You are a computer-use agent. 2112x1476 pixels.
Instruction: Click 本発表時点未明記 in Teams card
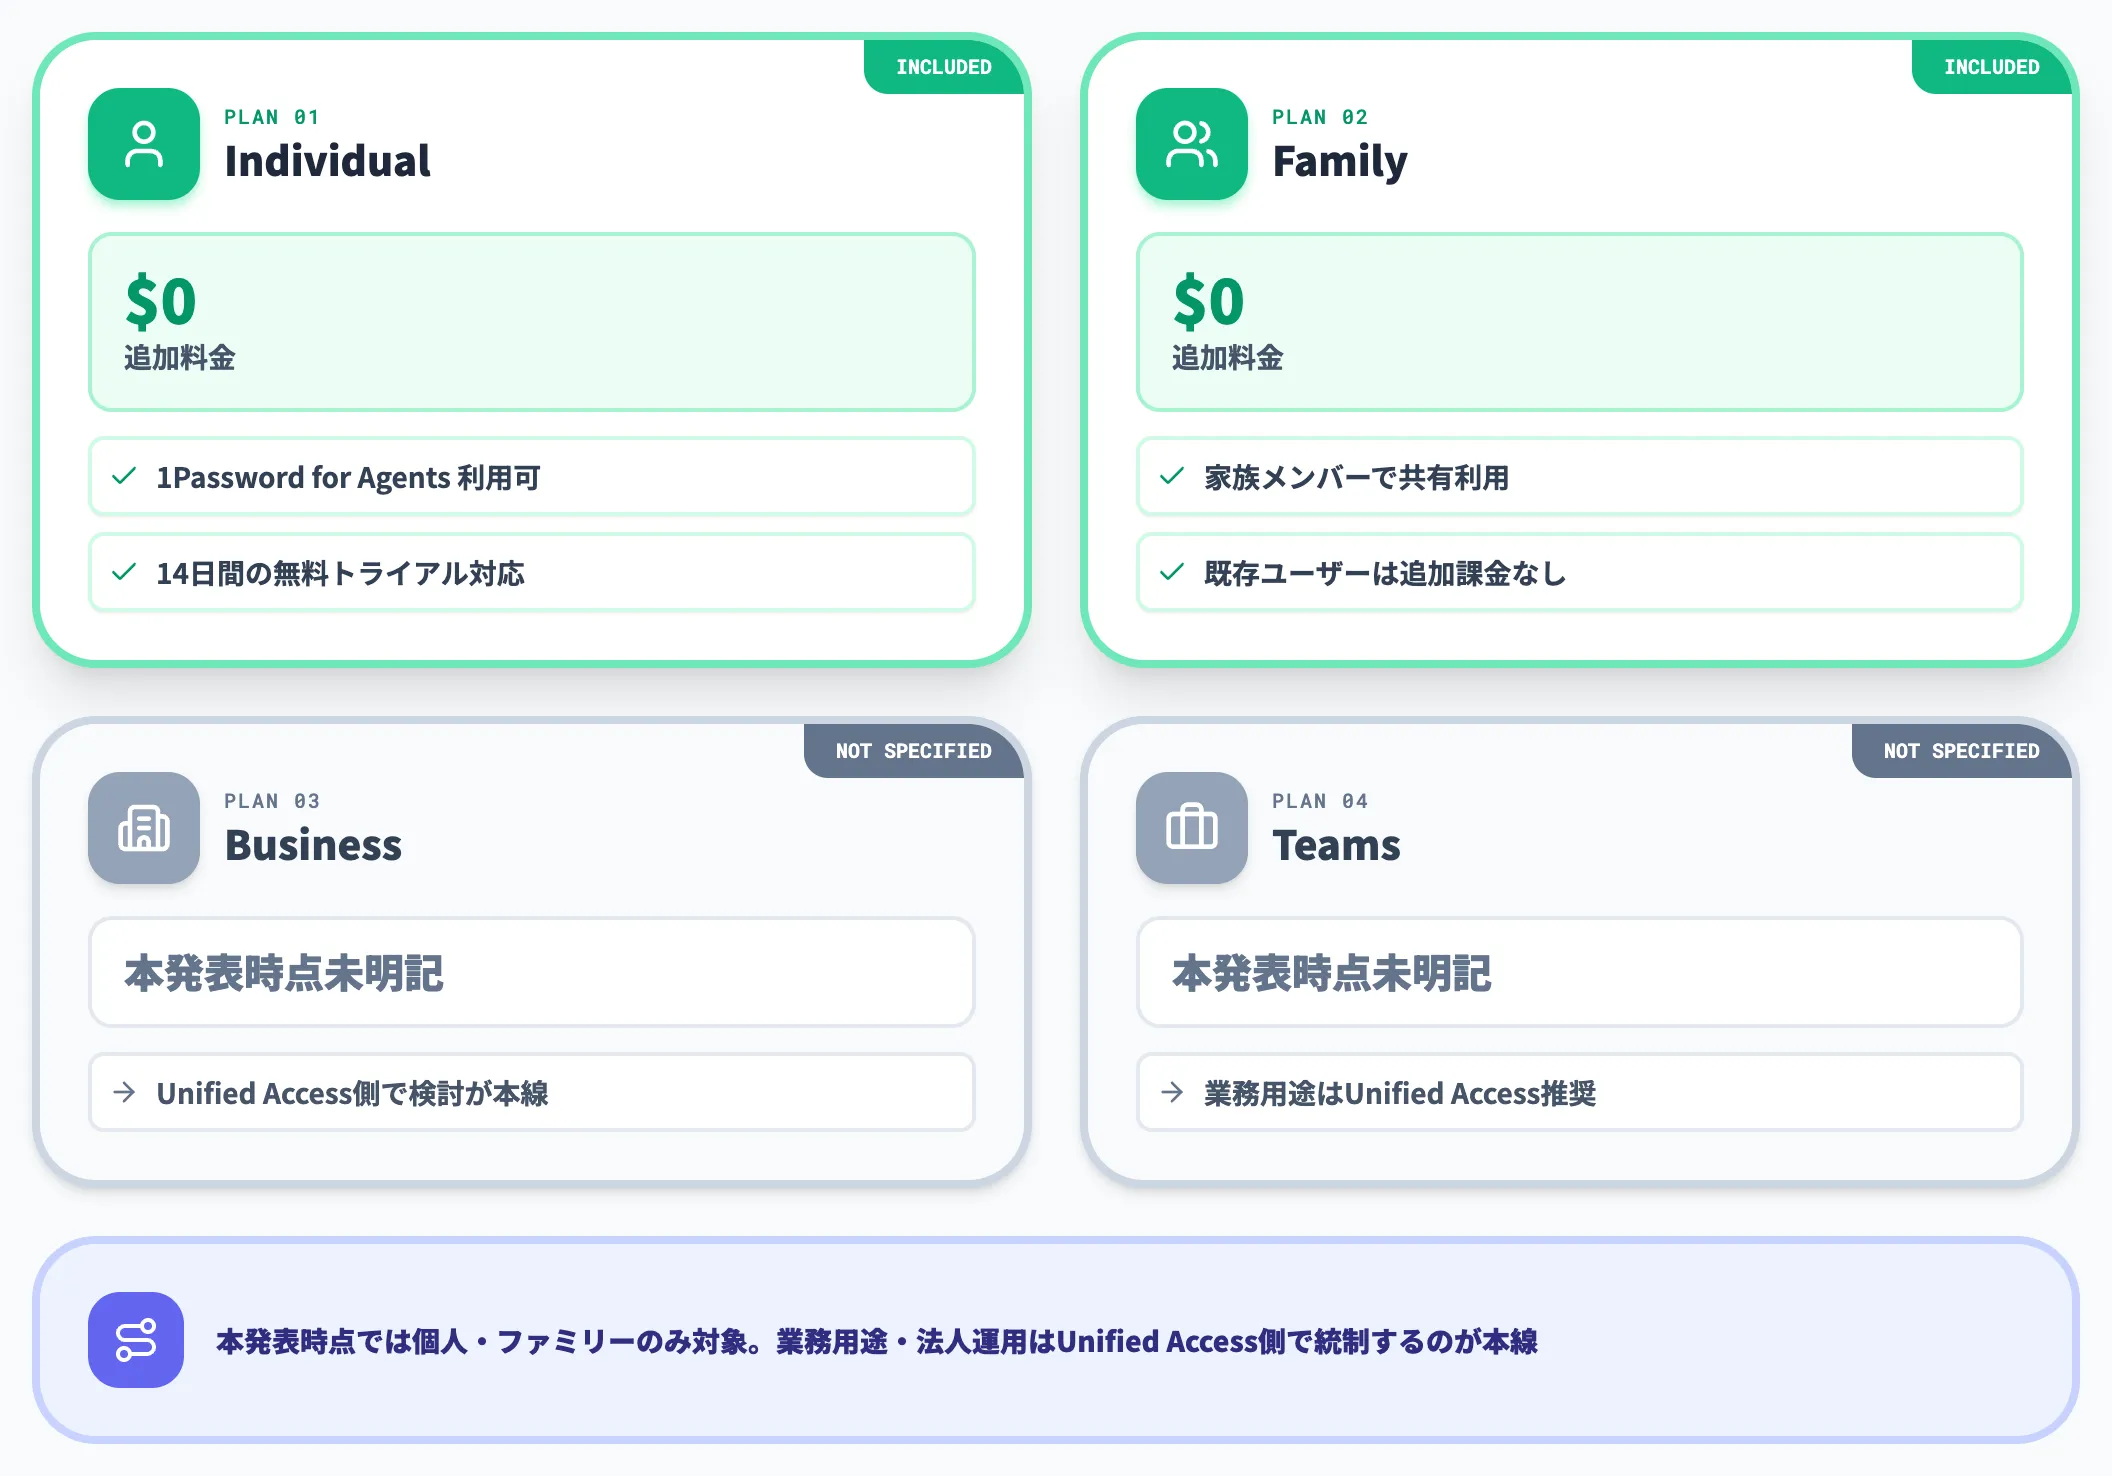point(1332,973)
